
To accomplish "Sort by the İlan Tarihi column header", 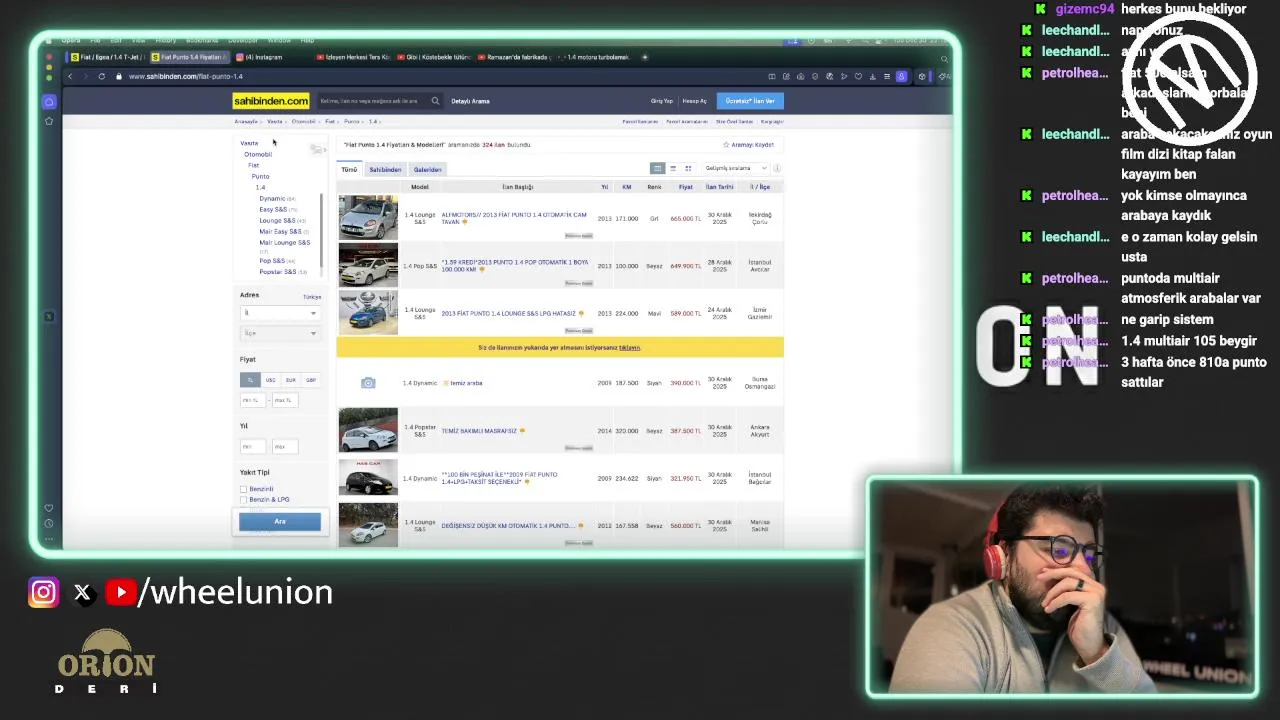I will pos(719,187).
